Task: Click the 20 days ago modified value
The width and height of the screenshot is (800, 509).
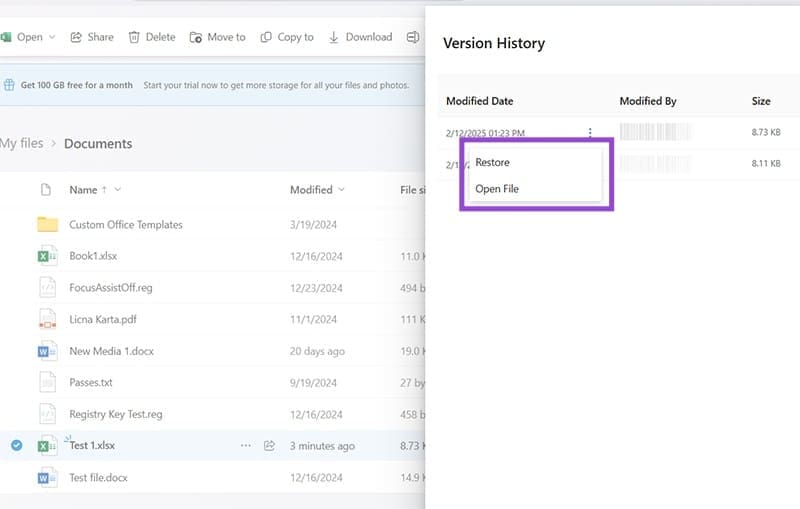Action: coord(317,351)
